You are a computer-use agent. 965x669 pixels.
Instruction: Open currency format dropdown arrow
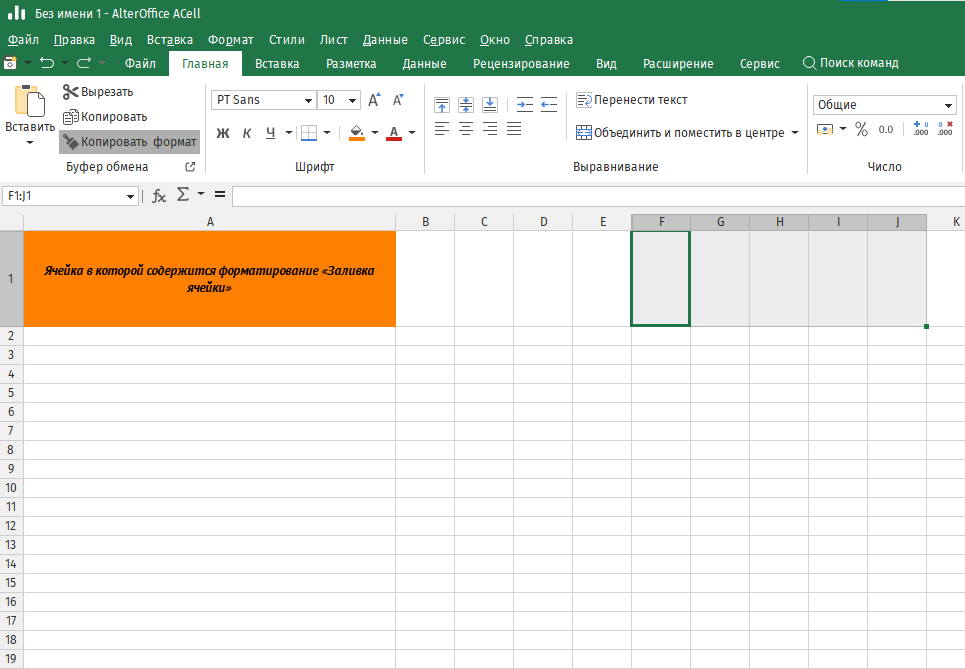click(x=843, y=129)
